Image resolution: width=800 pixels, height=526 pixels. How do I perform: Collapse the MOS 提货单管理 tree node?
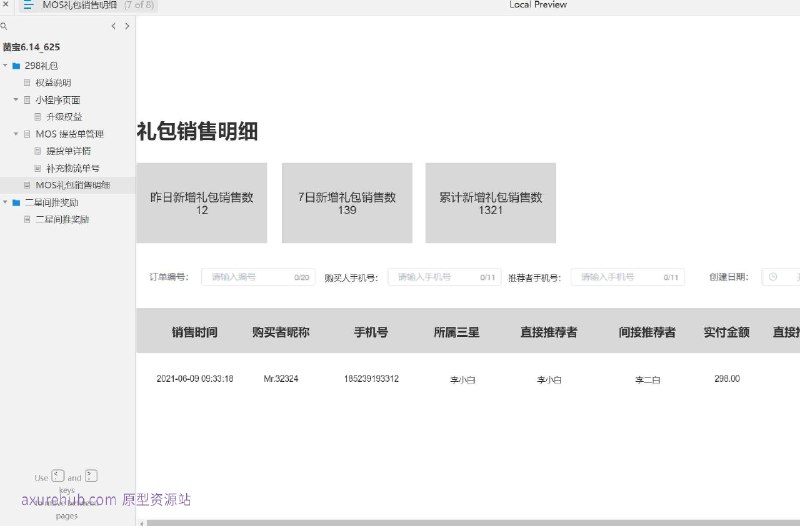click(x=16, y=134)
